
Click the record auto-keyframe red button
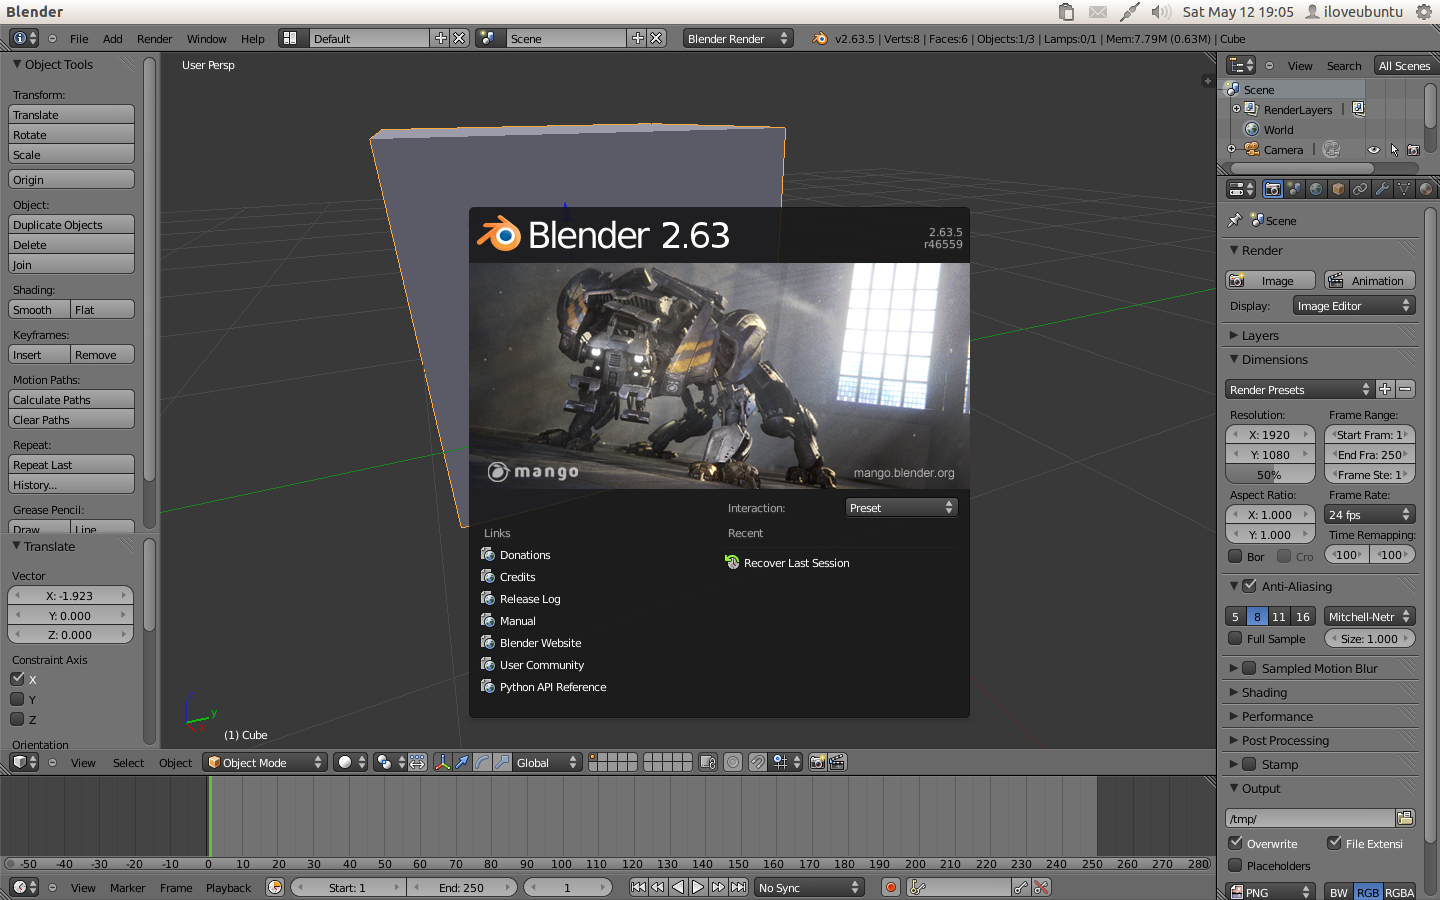[x=891, y=887]
